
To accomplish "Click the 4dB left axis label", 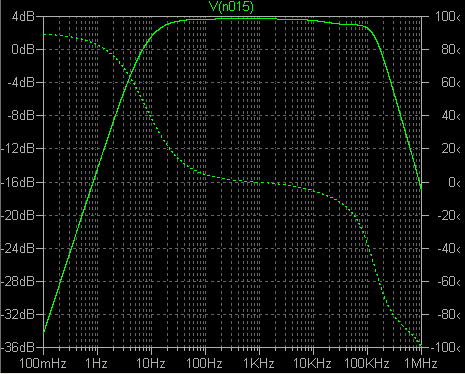I will click(23, 16).
